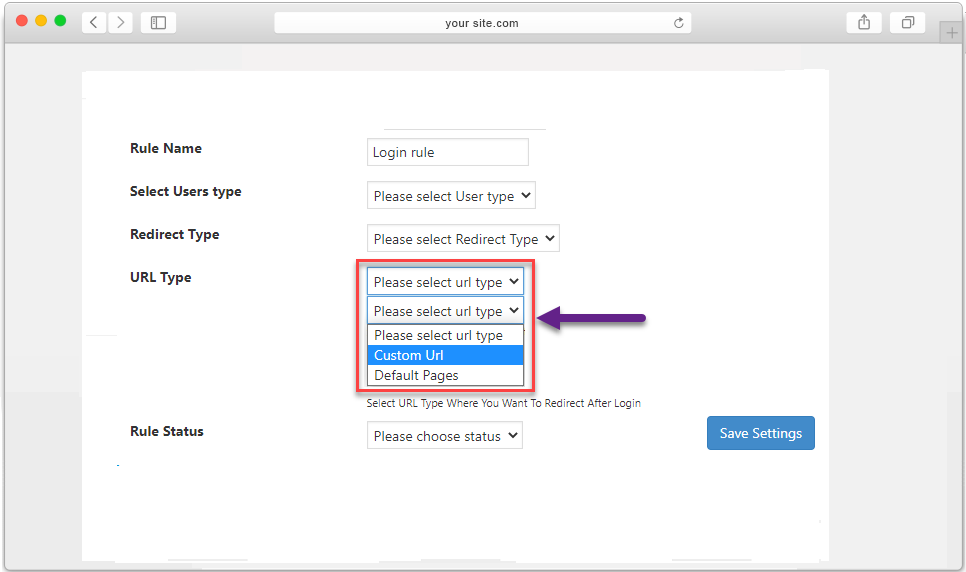Show all tabs overview icon

907,23
